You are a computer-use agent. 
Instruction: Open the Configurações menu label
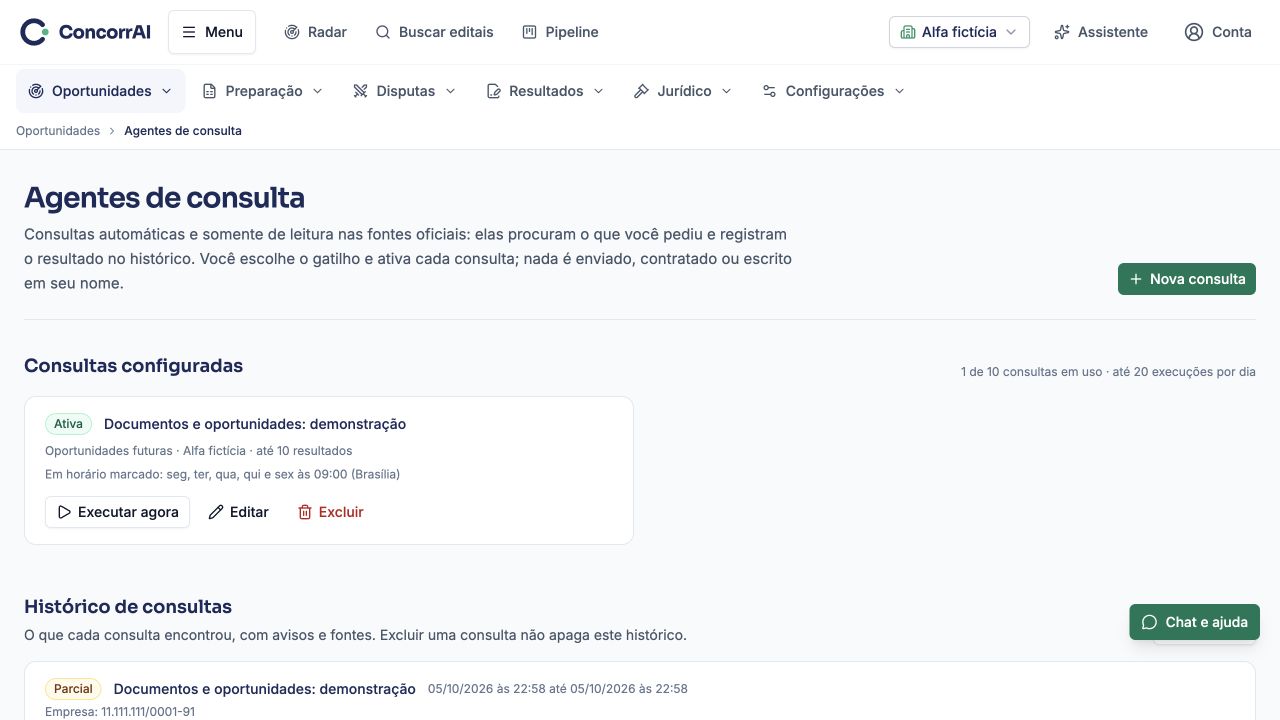click(x=835, y=91)
